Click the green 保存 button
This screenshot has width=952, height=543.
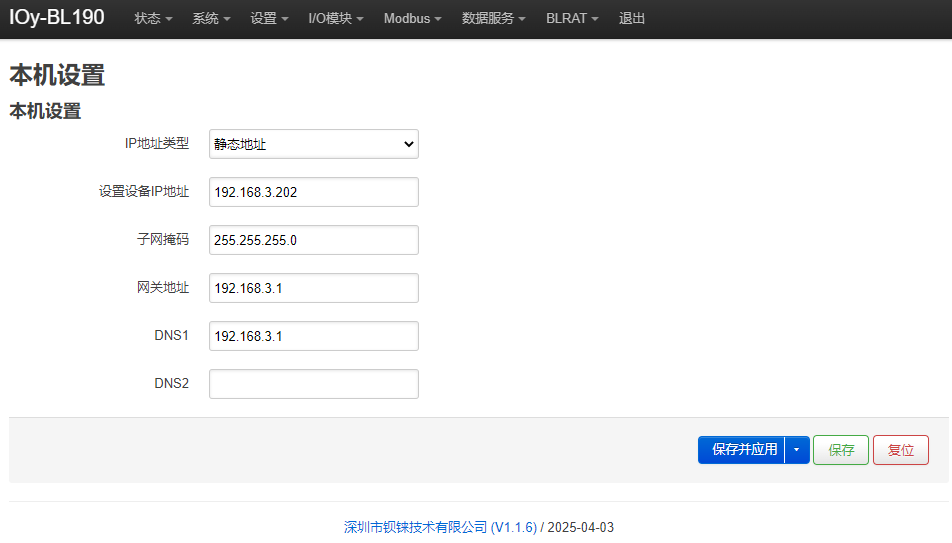pyautogui.click(x=841, y=449)
